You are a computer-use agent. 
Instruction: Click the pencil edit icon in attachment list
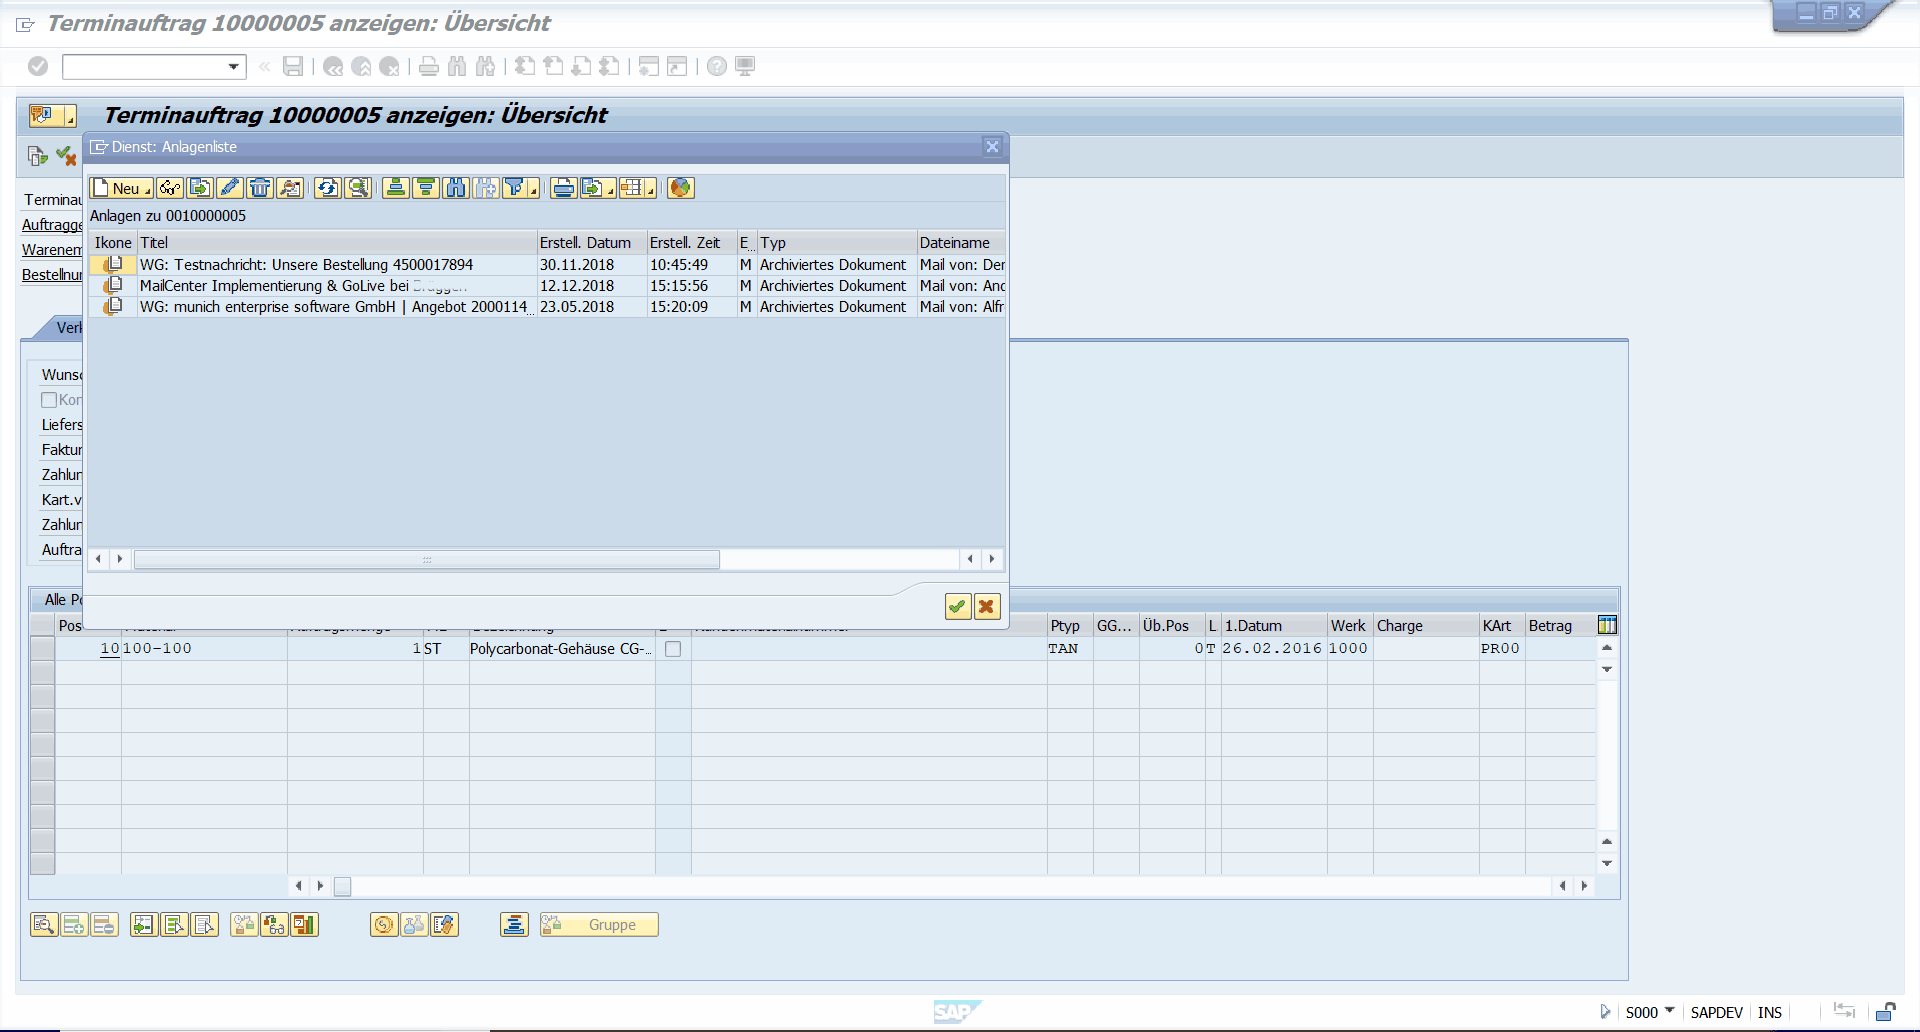point(230,188)
